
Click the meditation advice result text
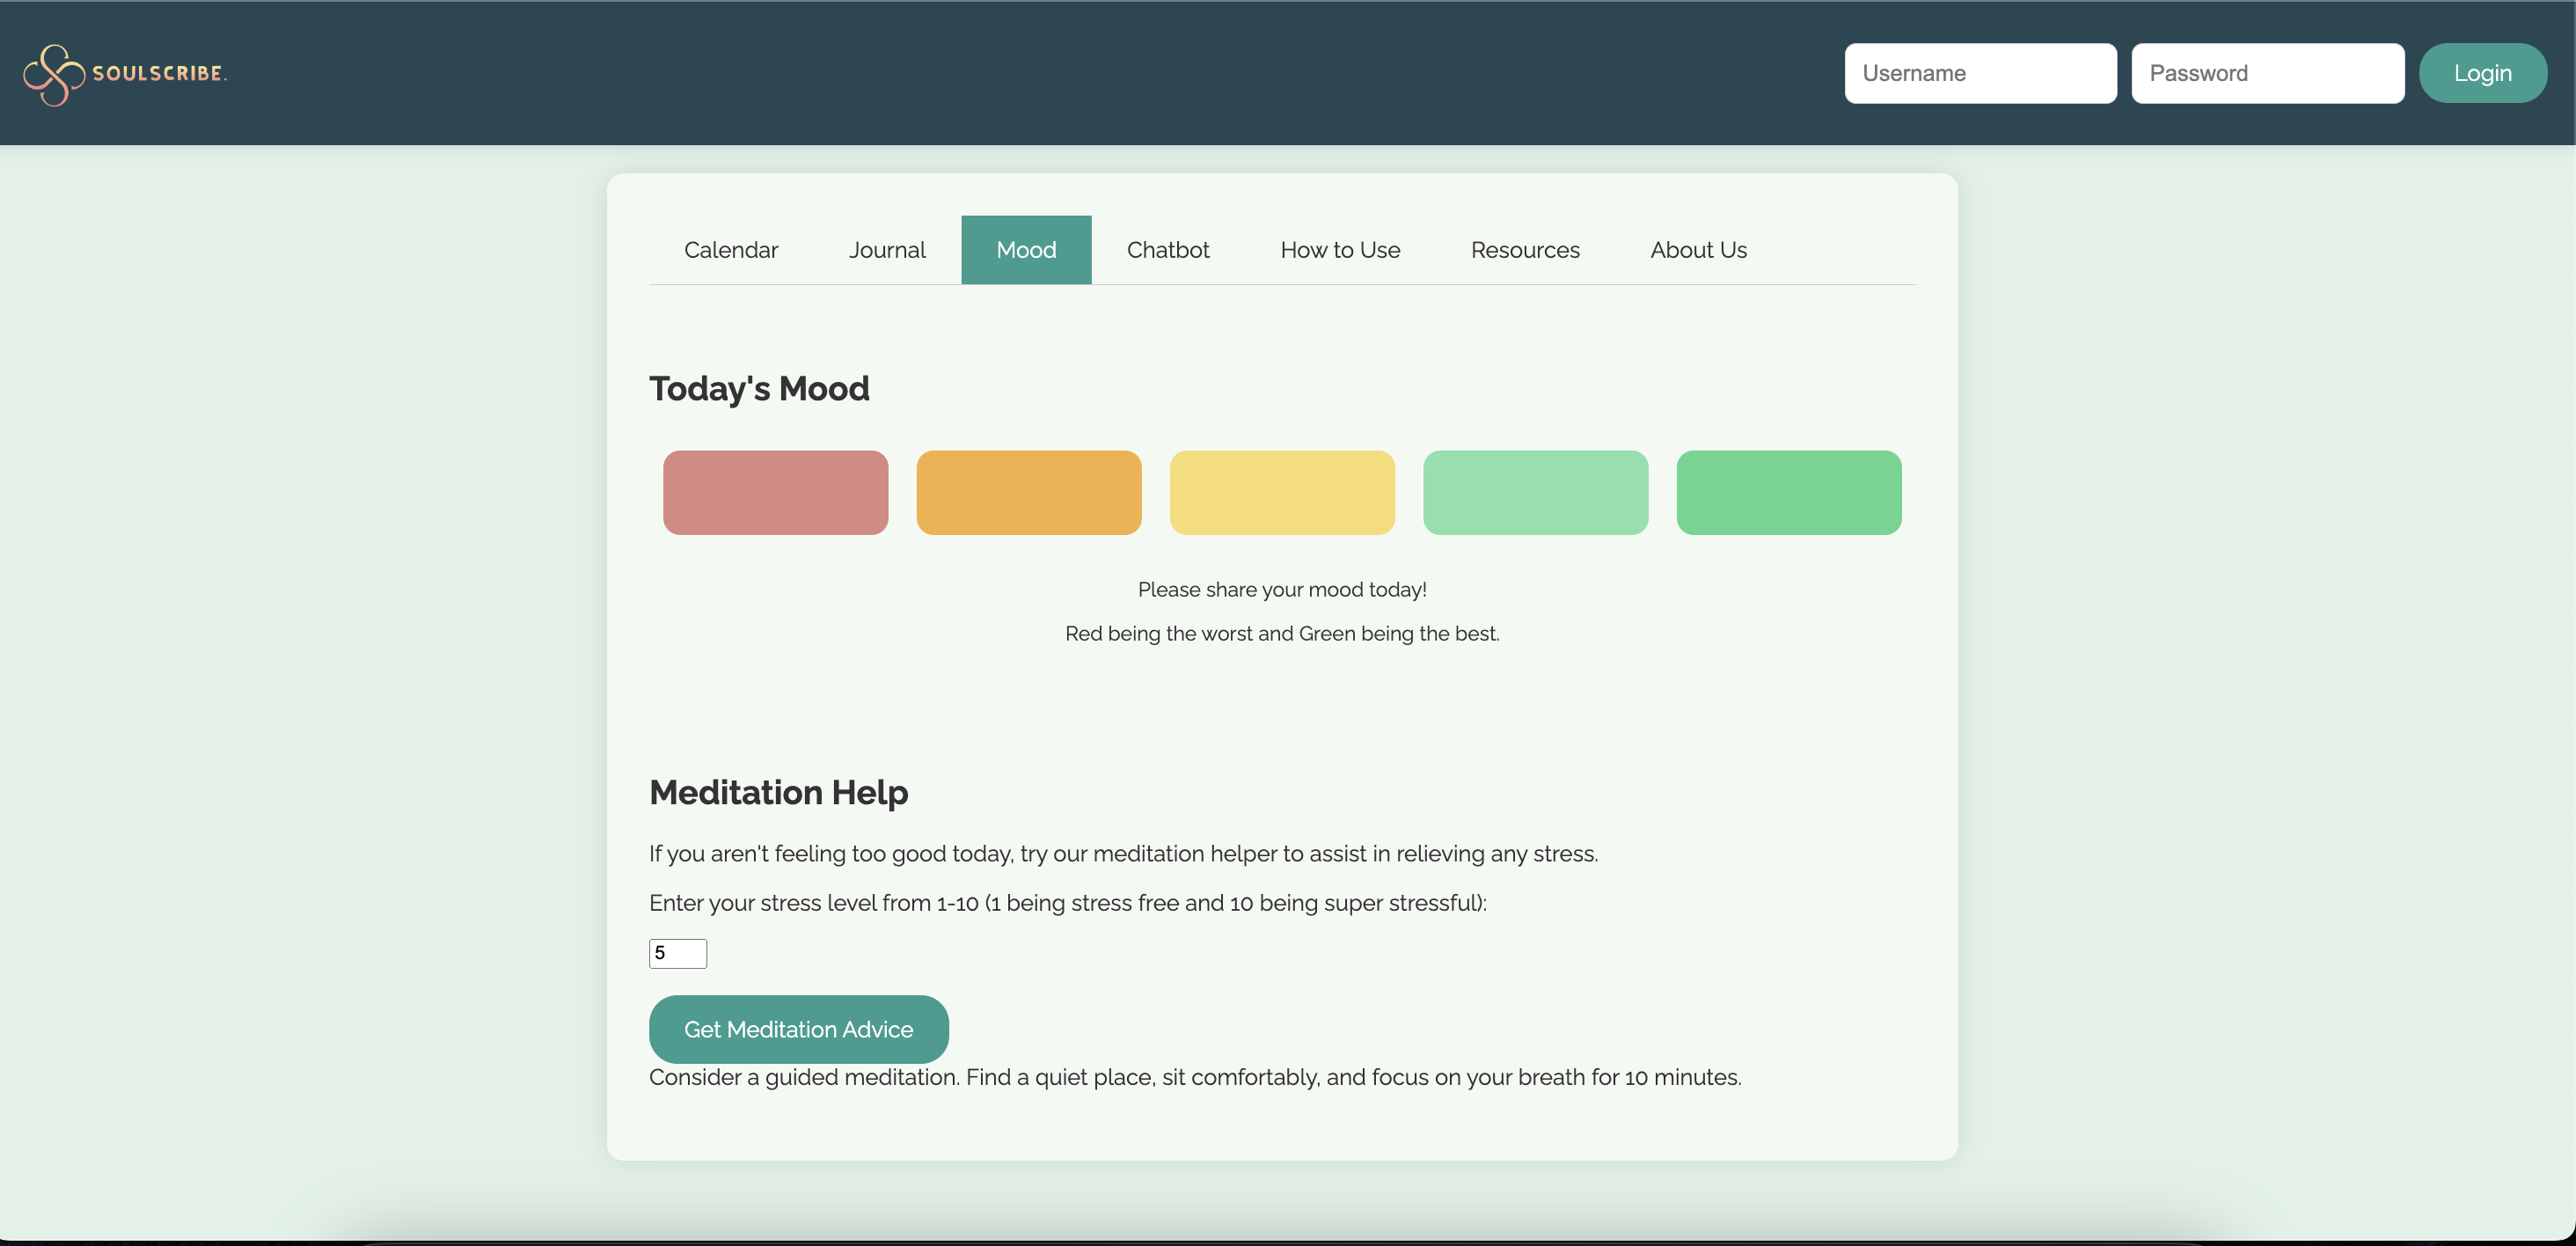[1194, 1077]
